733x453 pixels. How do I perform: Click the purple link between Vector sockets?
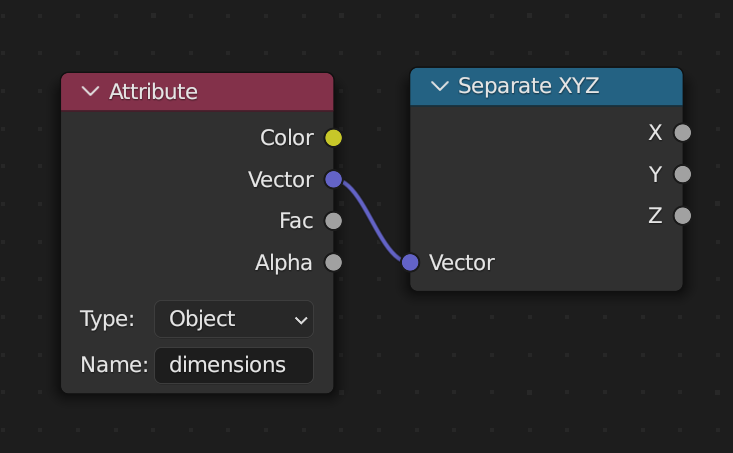(x=372, y=222)
